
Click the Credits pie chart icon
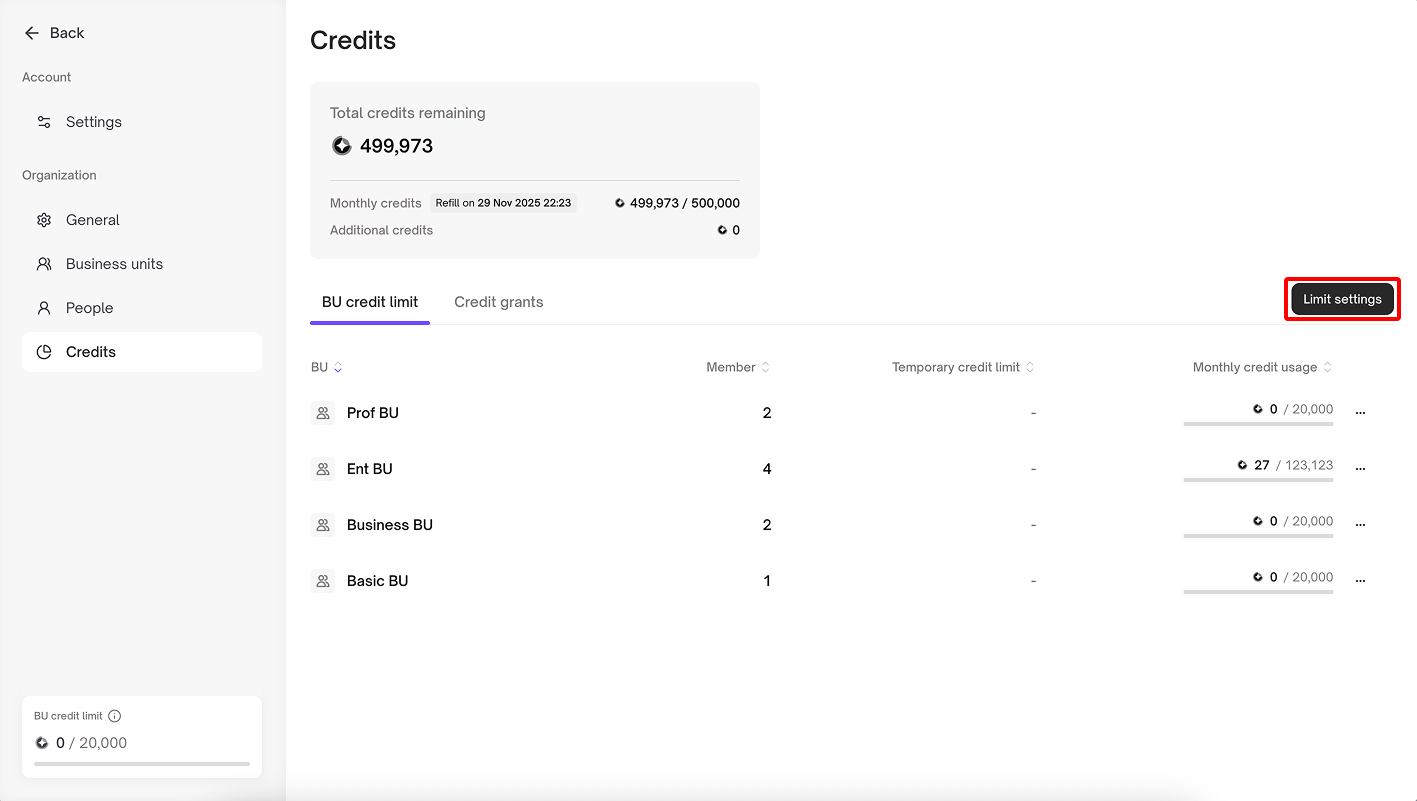44,352
